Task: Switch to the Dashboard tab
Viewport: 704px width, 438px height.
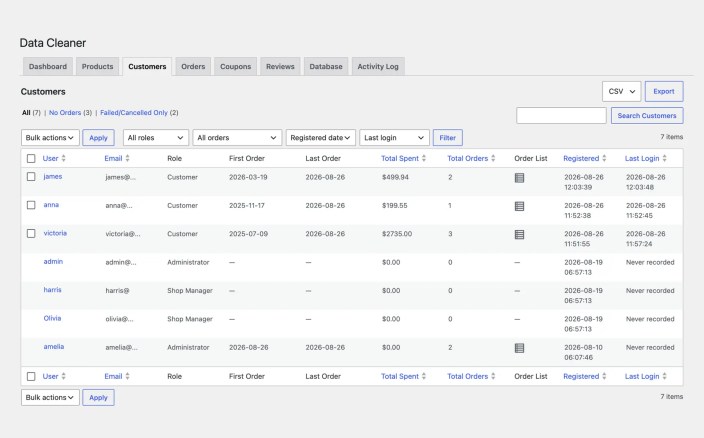Action: [x=48, y=66]
